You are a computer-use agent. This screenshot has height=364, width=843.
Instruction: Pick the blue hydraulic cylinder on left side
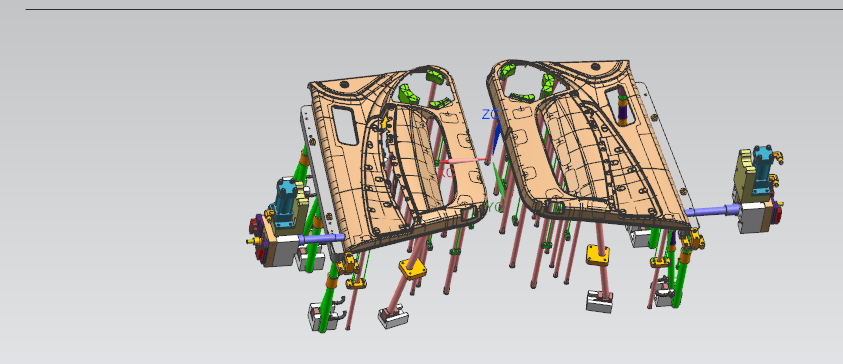click(x=285, y=204)
